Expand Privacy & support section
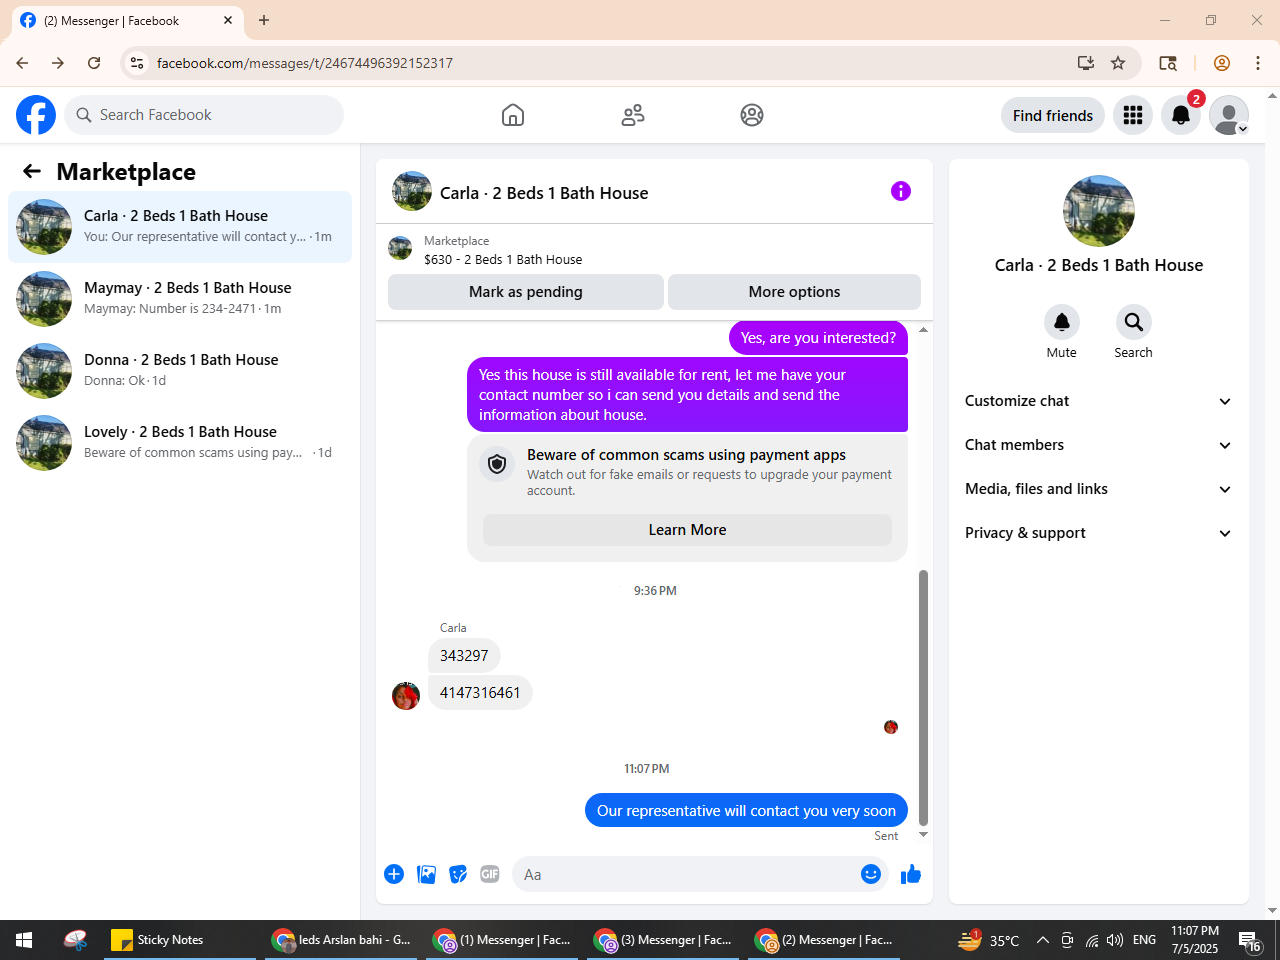Image resolution: width=1280 pixels, height=960 pixels. click(x=1098, y=533)
